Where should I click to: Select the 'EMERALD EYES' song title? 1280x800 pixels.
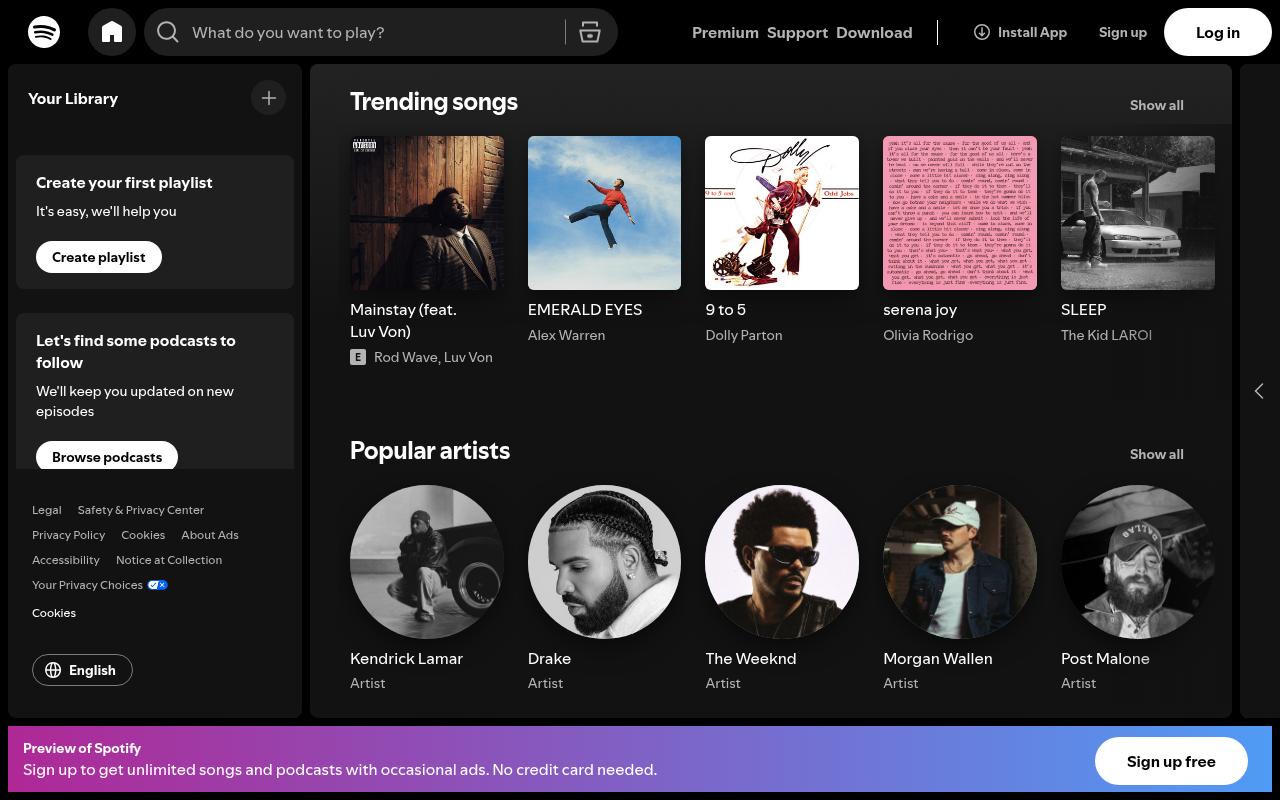585,310
